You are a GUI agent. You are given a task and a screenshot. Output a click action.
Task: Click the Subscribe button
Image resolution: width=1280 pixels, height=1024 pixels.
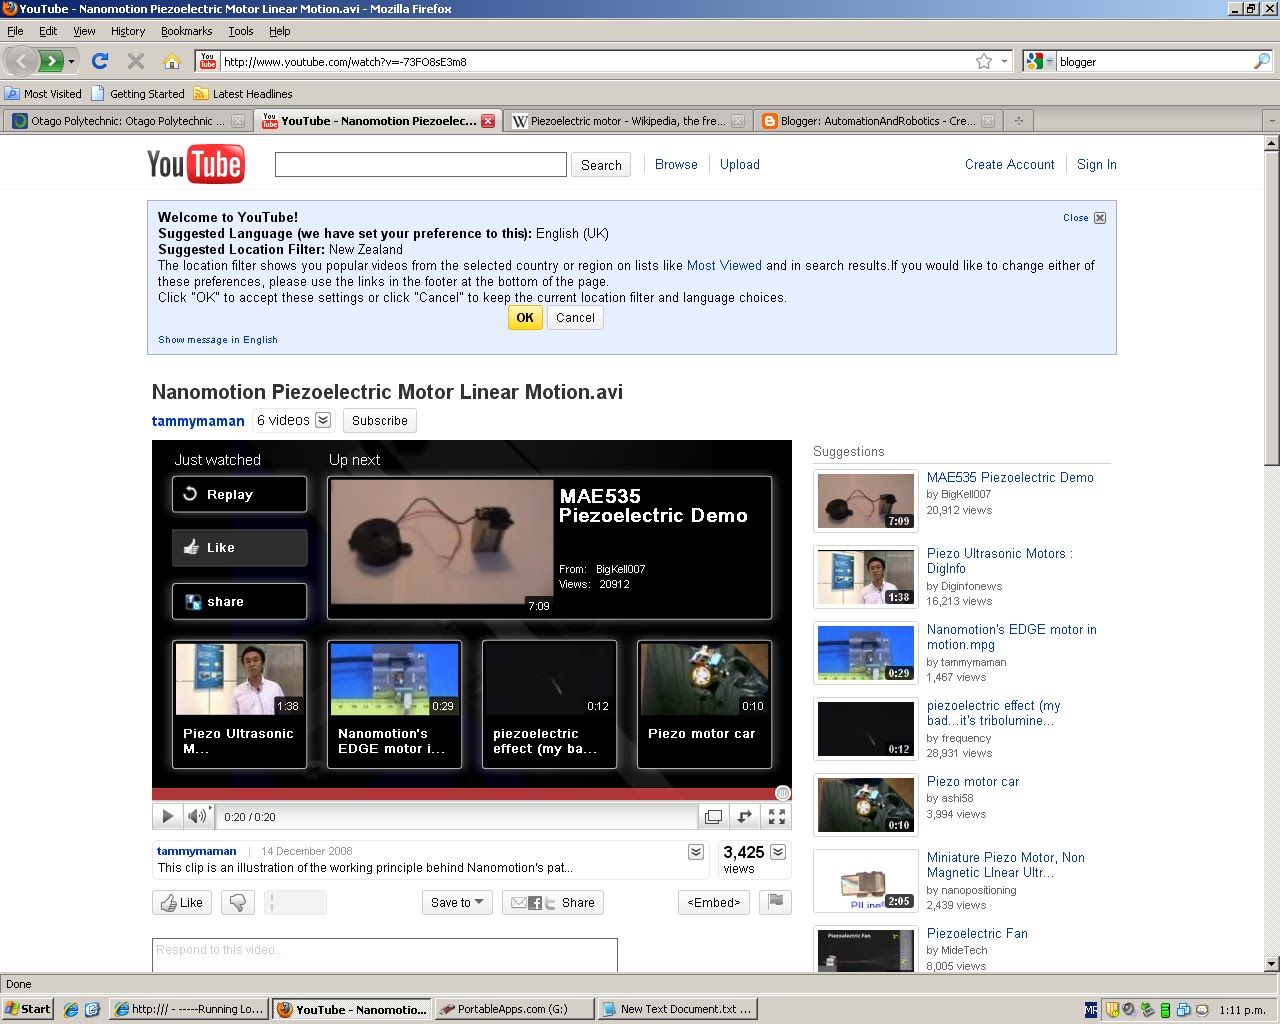(380, 420)
